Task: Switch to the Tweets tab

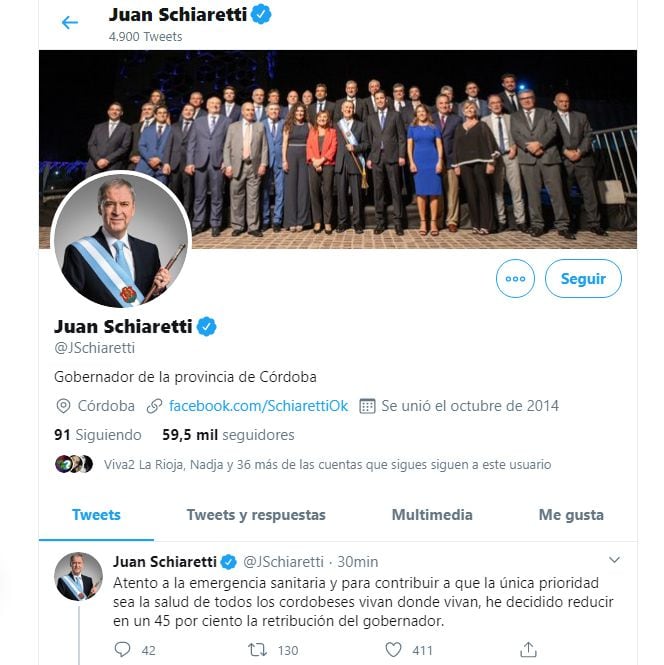Action: click(96, 515)
